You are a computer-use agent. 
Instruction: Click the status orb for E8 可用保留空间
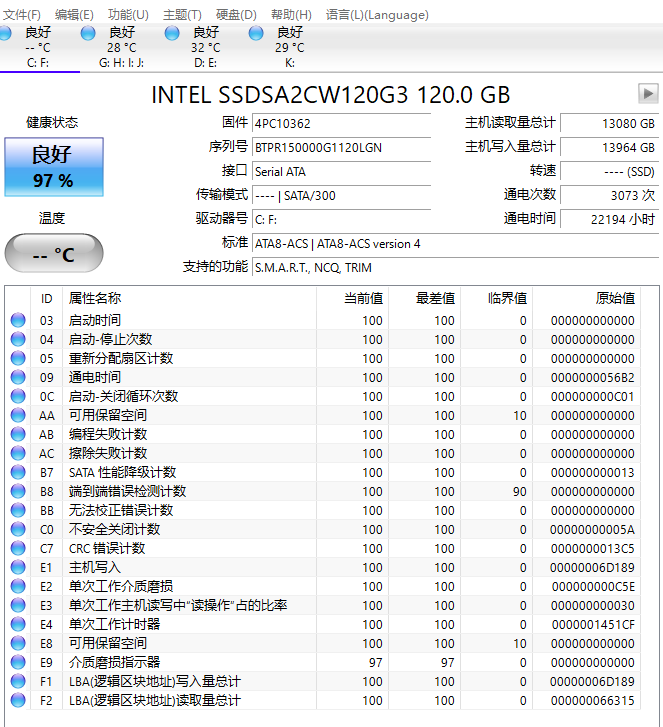(18, 644)
